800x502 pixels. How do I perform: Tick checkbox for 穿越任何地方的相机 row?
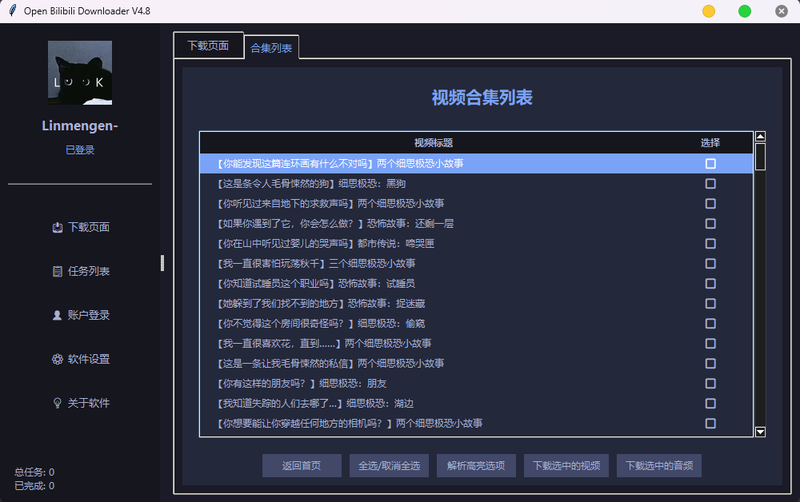[710, 423]
